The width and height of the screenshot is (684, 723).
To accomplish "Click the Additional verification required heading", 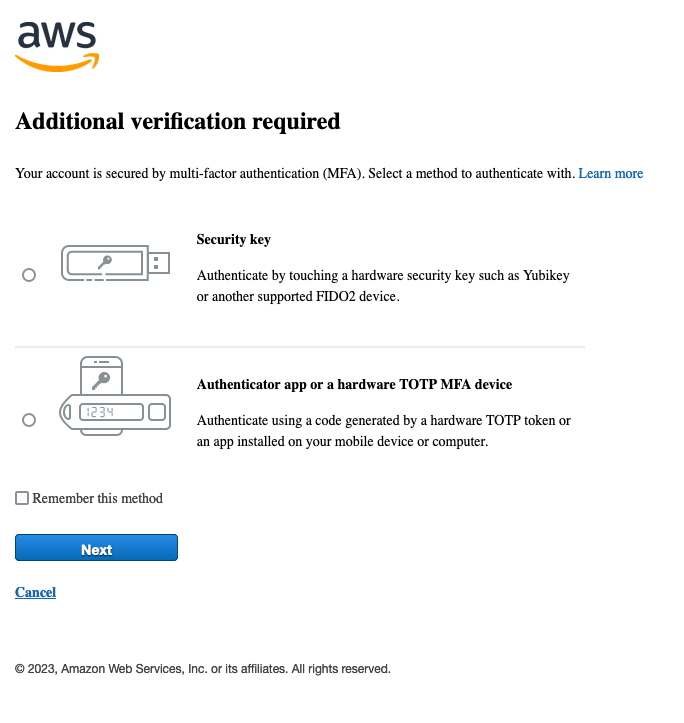I will [x=178, y=122].
